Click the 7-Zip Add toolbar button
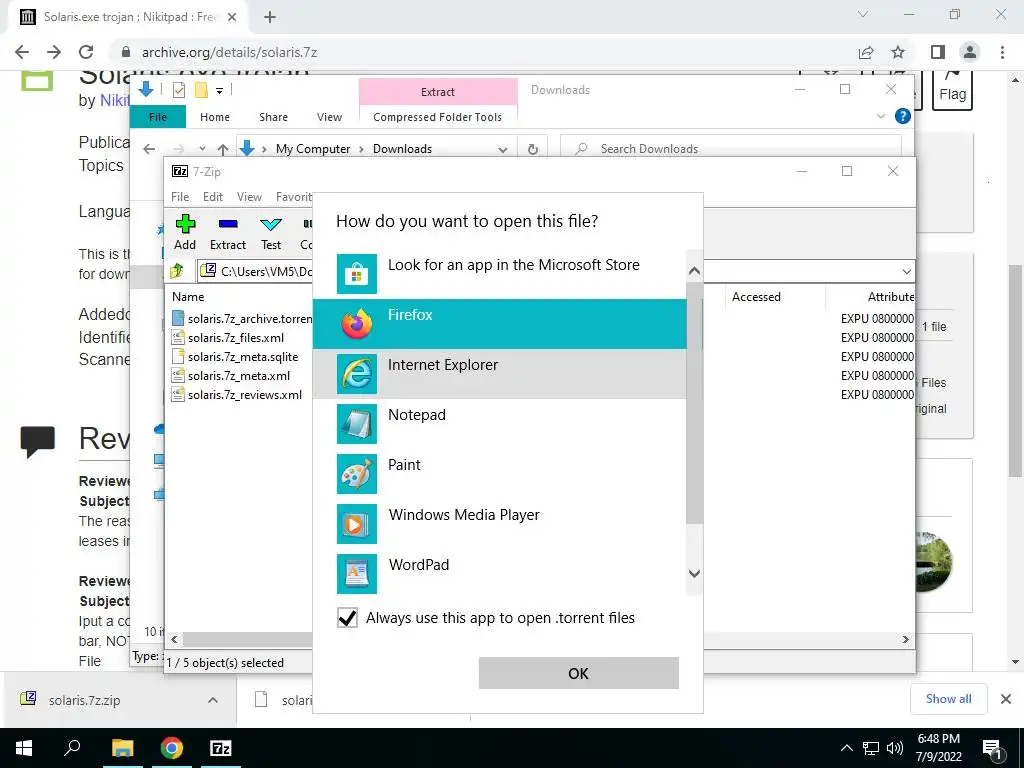 click(x=185, y=232)
